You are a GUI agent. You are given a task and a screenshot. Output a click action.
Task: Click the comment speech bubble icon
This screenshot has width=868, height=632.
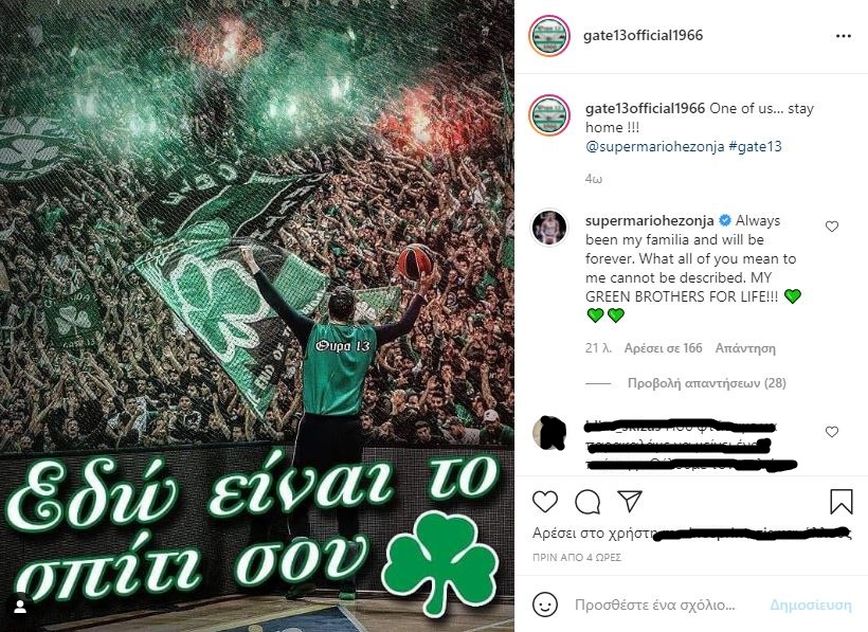coord(587,502)
